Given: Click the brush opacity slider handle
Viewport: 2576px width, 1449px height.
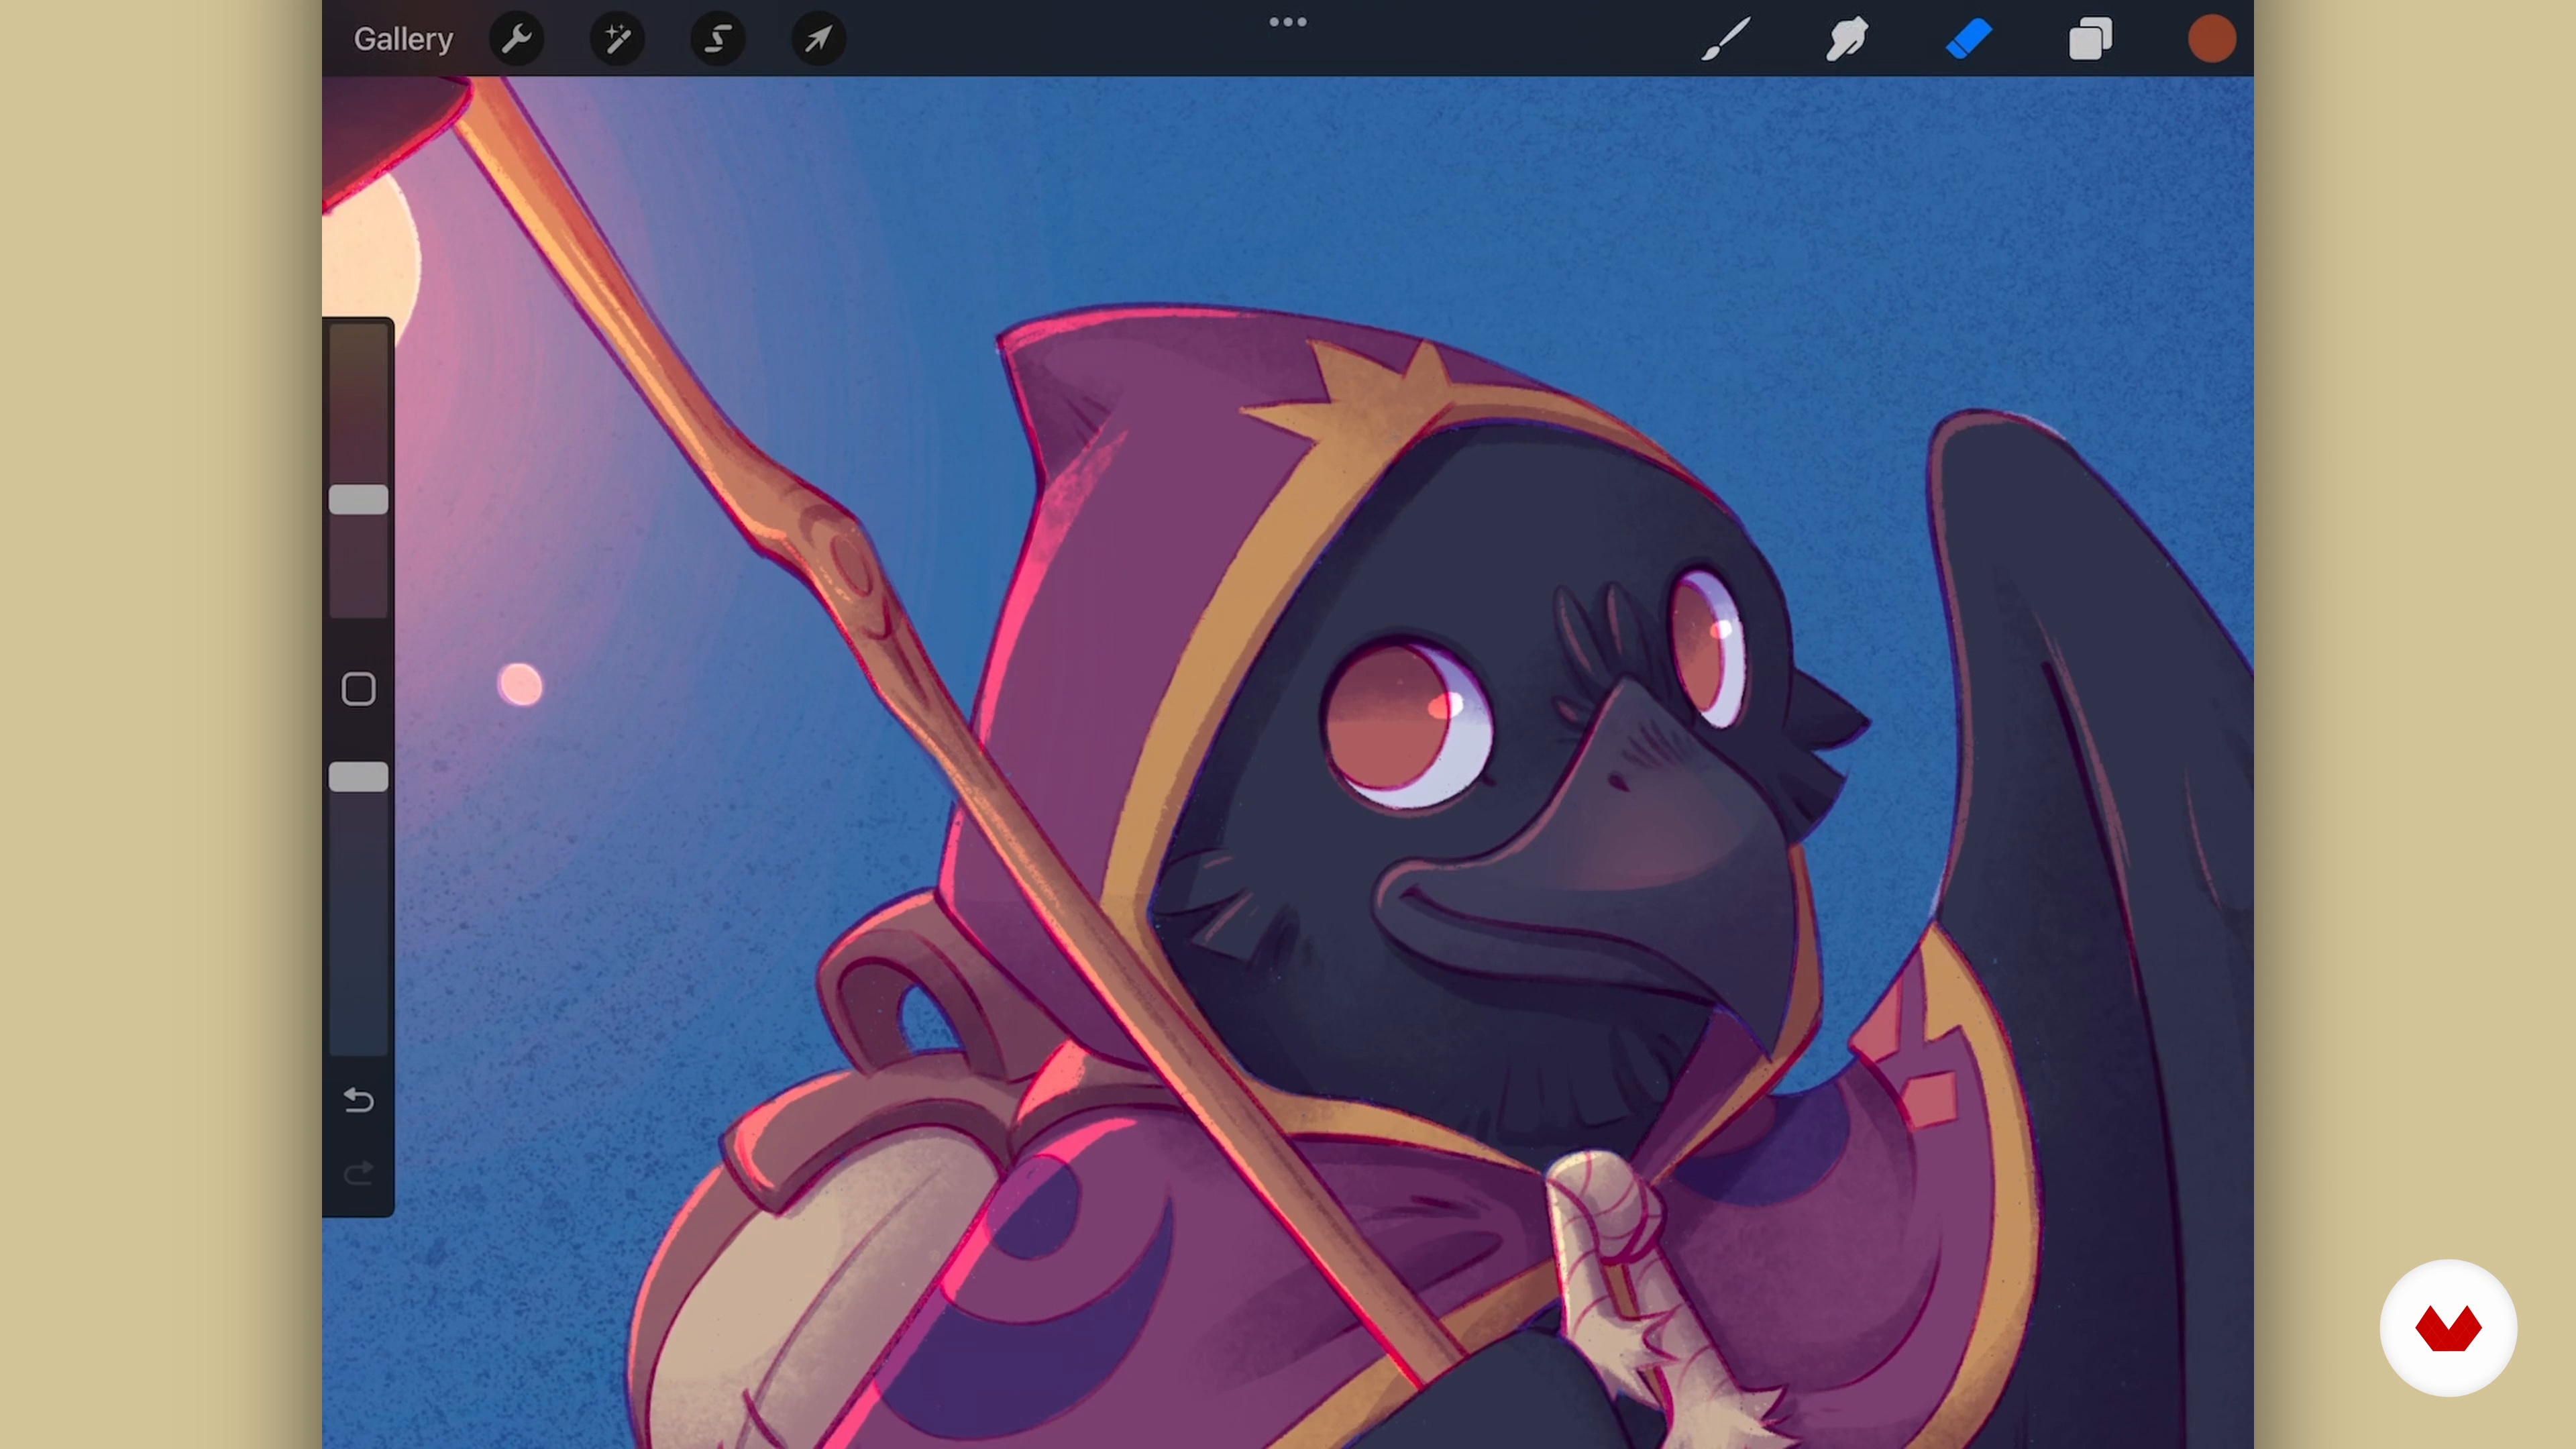Looking at the screenshot, I should [x=358, y=776].
